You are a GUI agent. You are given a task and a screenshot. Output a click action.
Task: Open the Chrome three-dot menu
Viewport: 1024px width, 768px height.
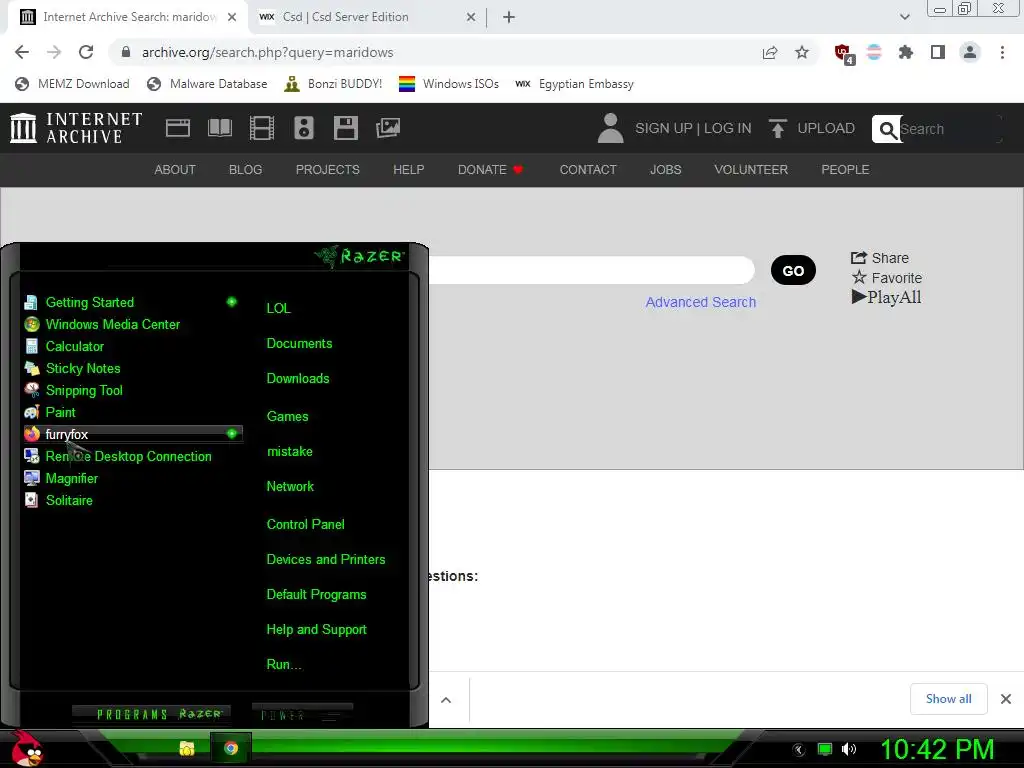point(1002,52)
